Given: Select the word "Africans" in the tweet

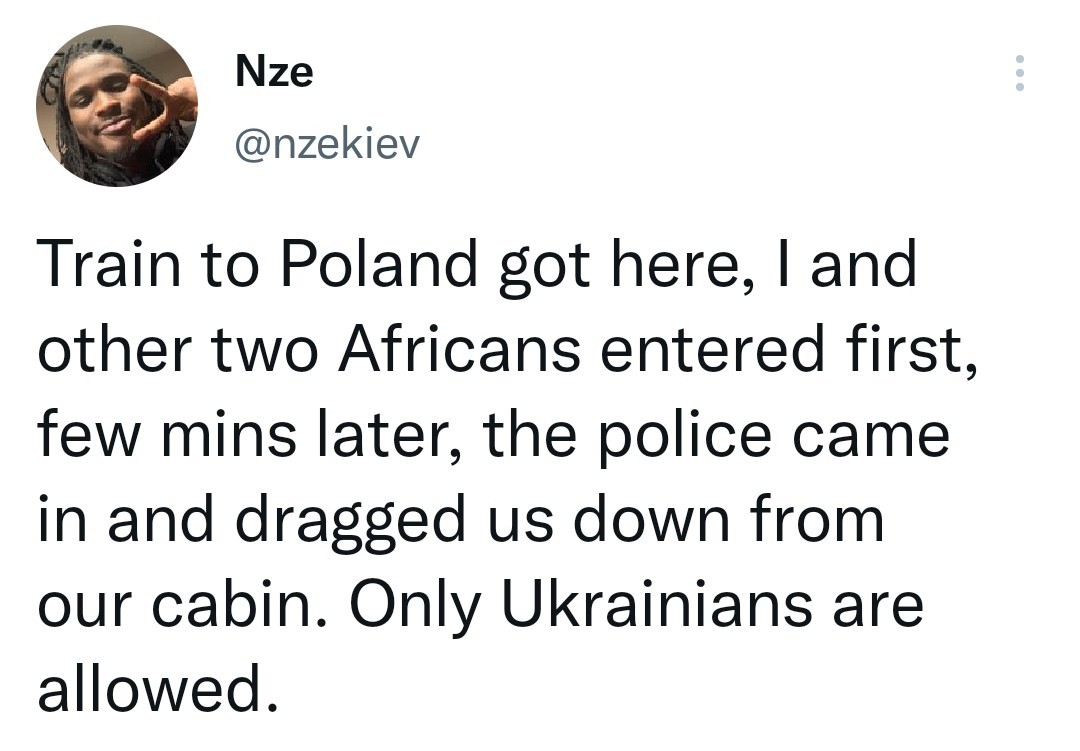Looking at the screenshot, I should coord(459,348).
